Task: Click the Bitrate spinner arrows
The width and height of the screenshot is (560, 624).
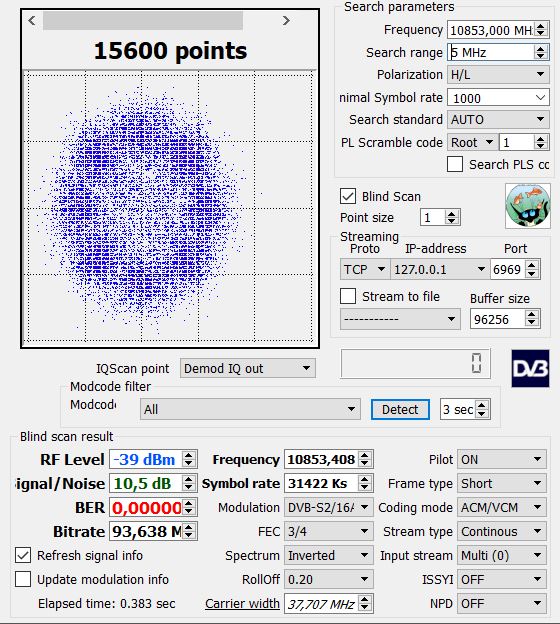Action: (189, 531)
